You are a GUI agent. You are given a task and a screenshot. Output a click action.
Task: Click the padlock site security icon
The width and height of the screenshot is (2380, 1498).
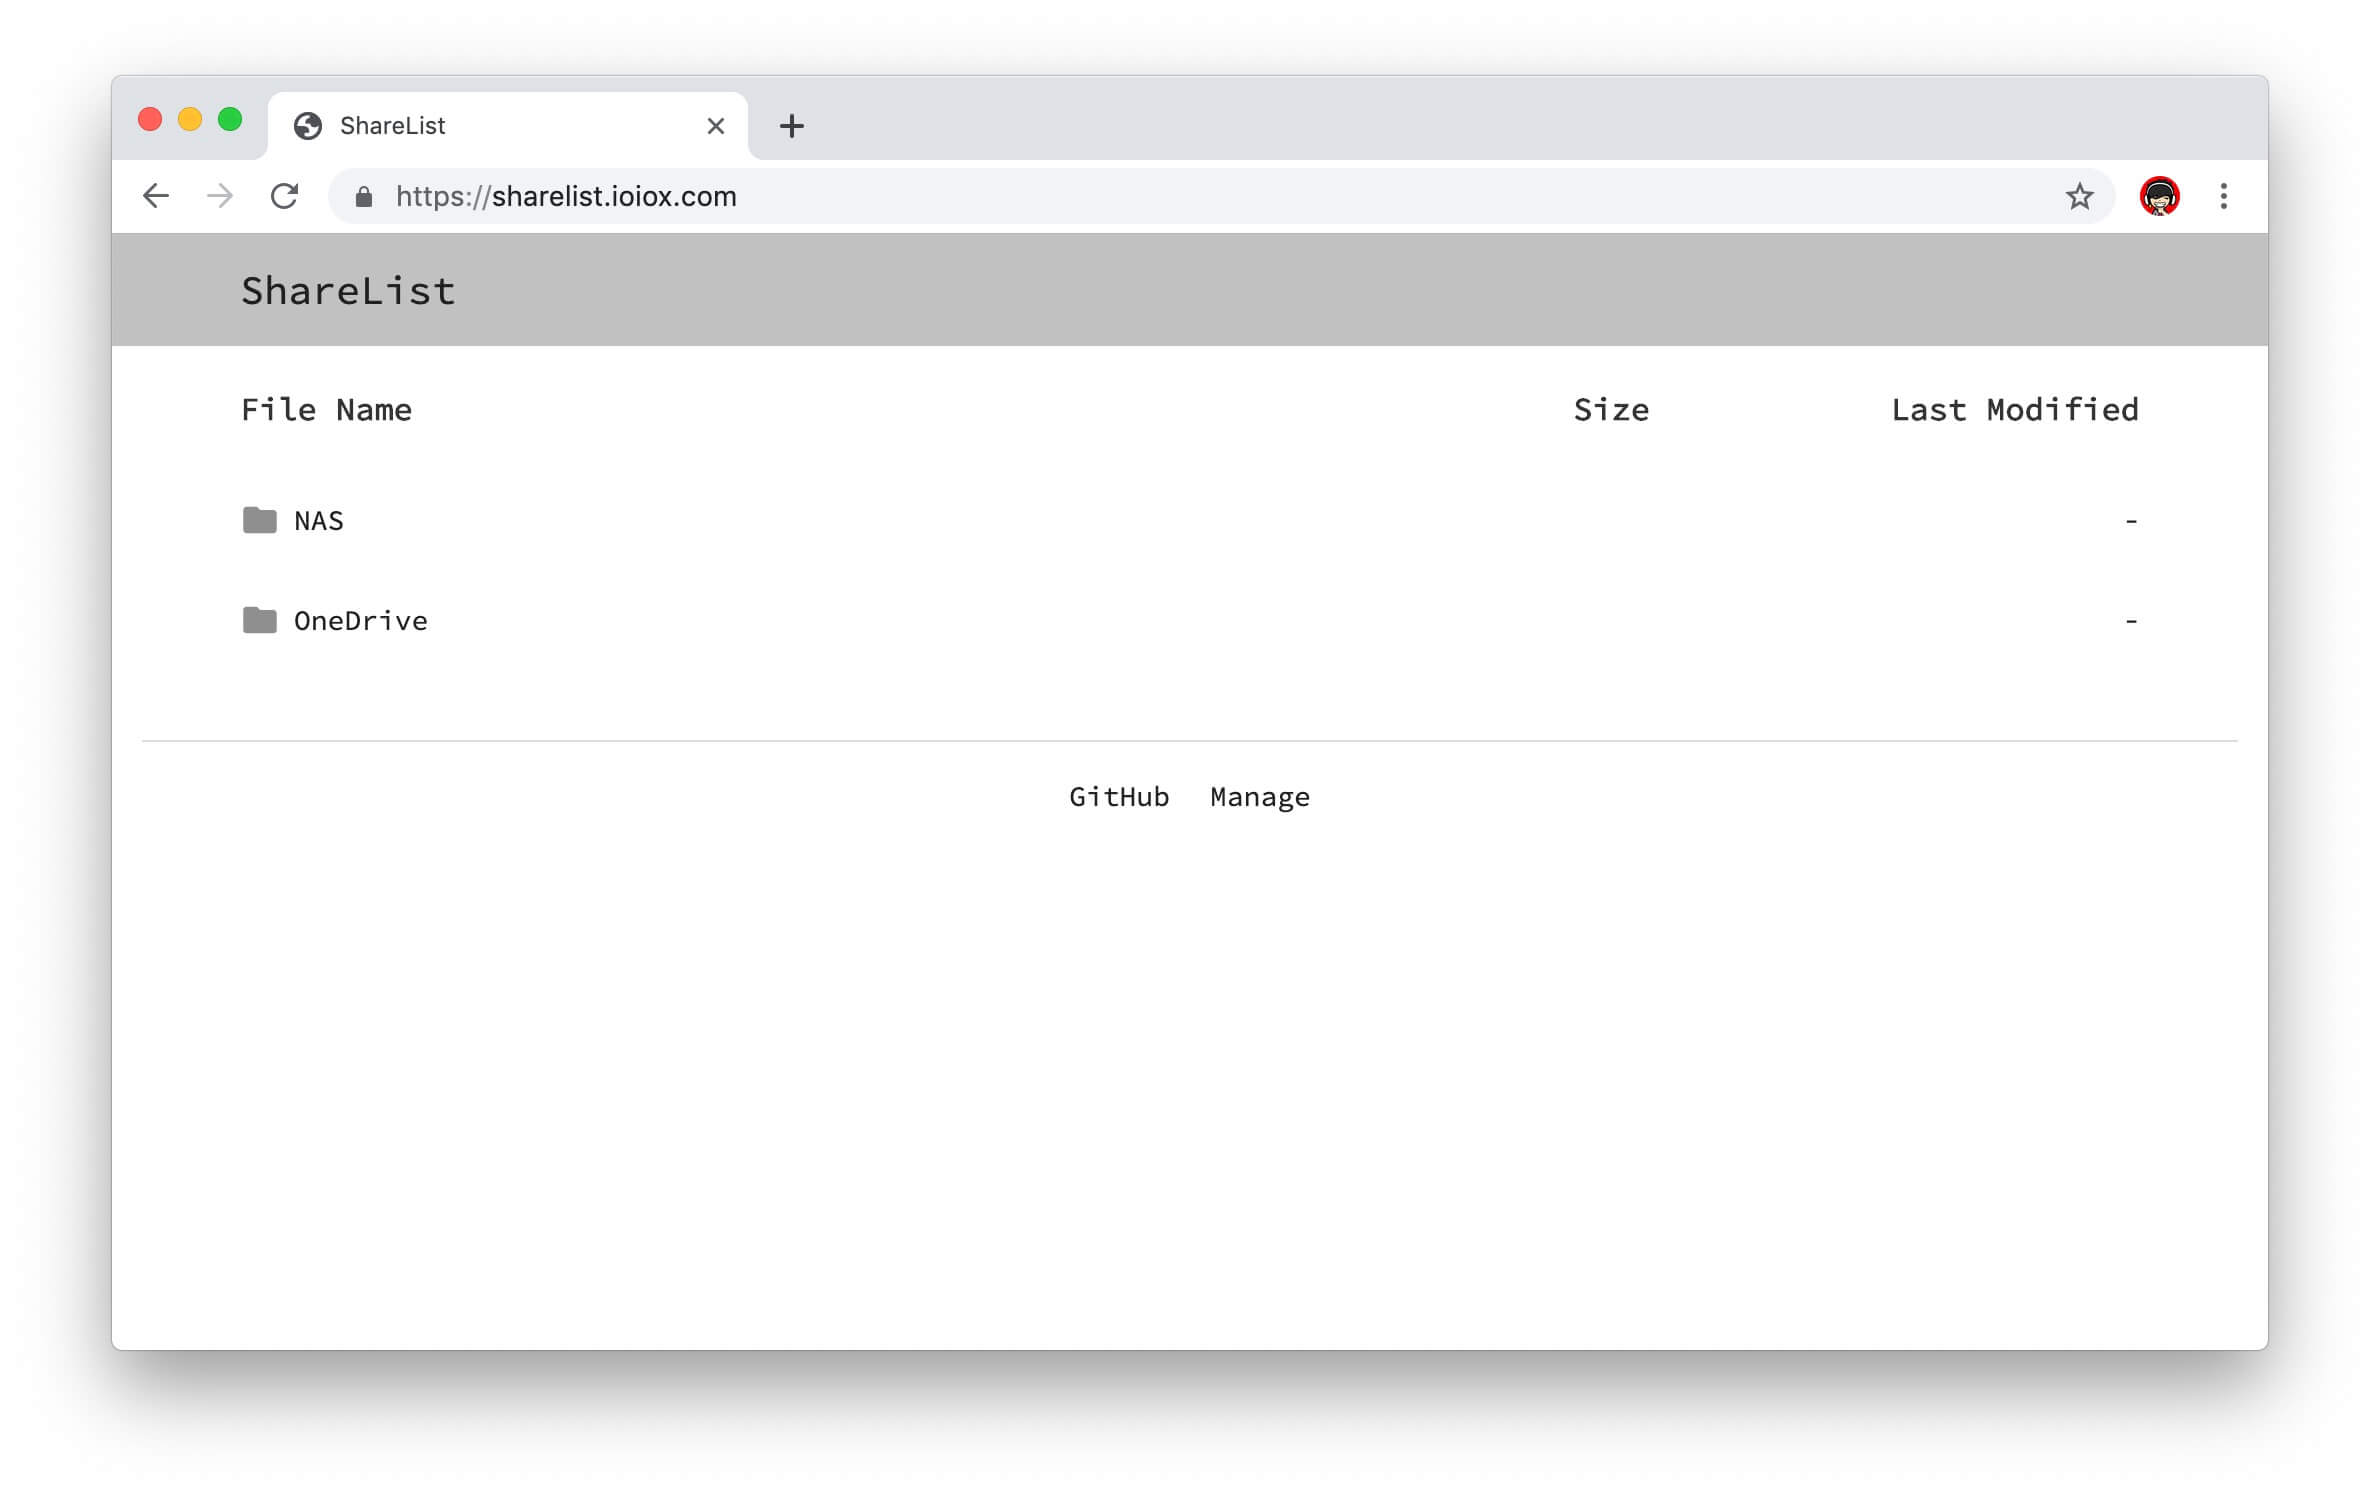point(364,197)
